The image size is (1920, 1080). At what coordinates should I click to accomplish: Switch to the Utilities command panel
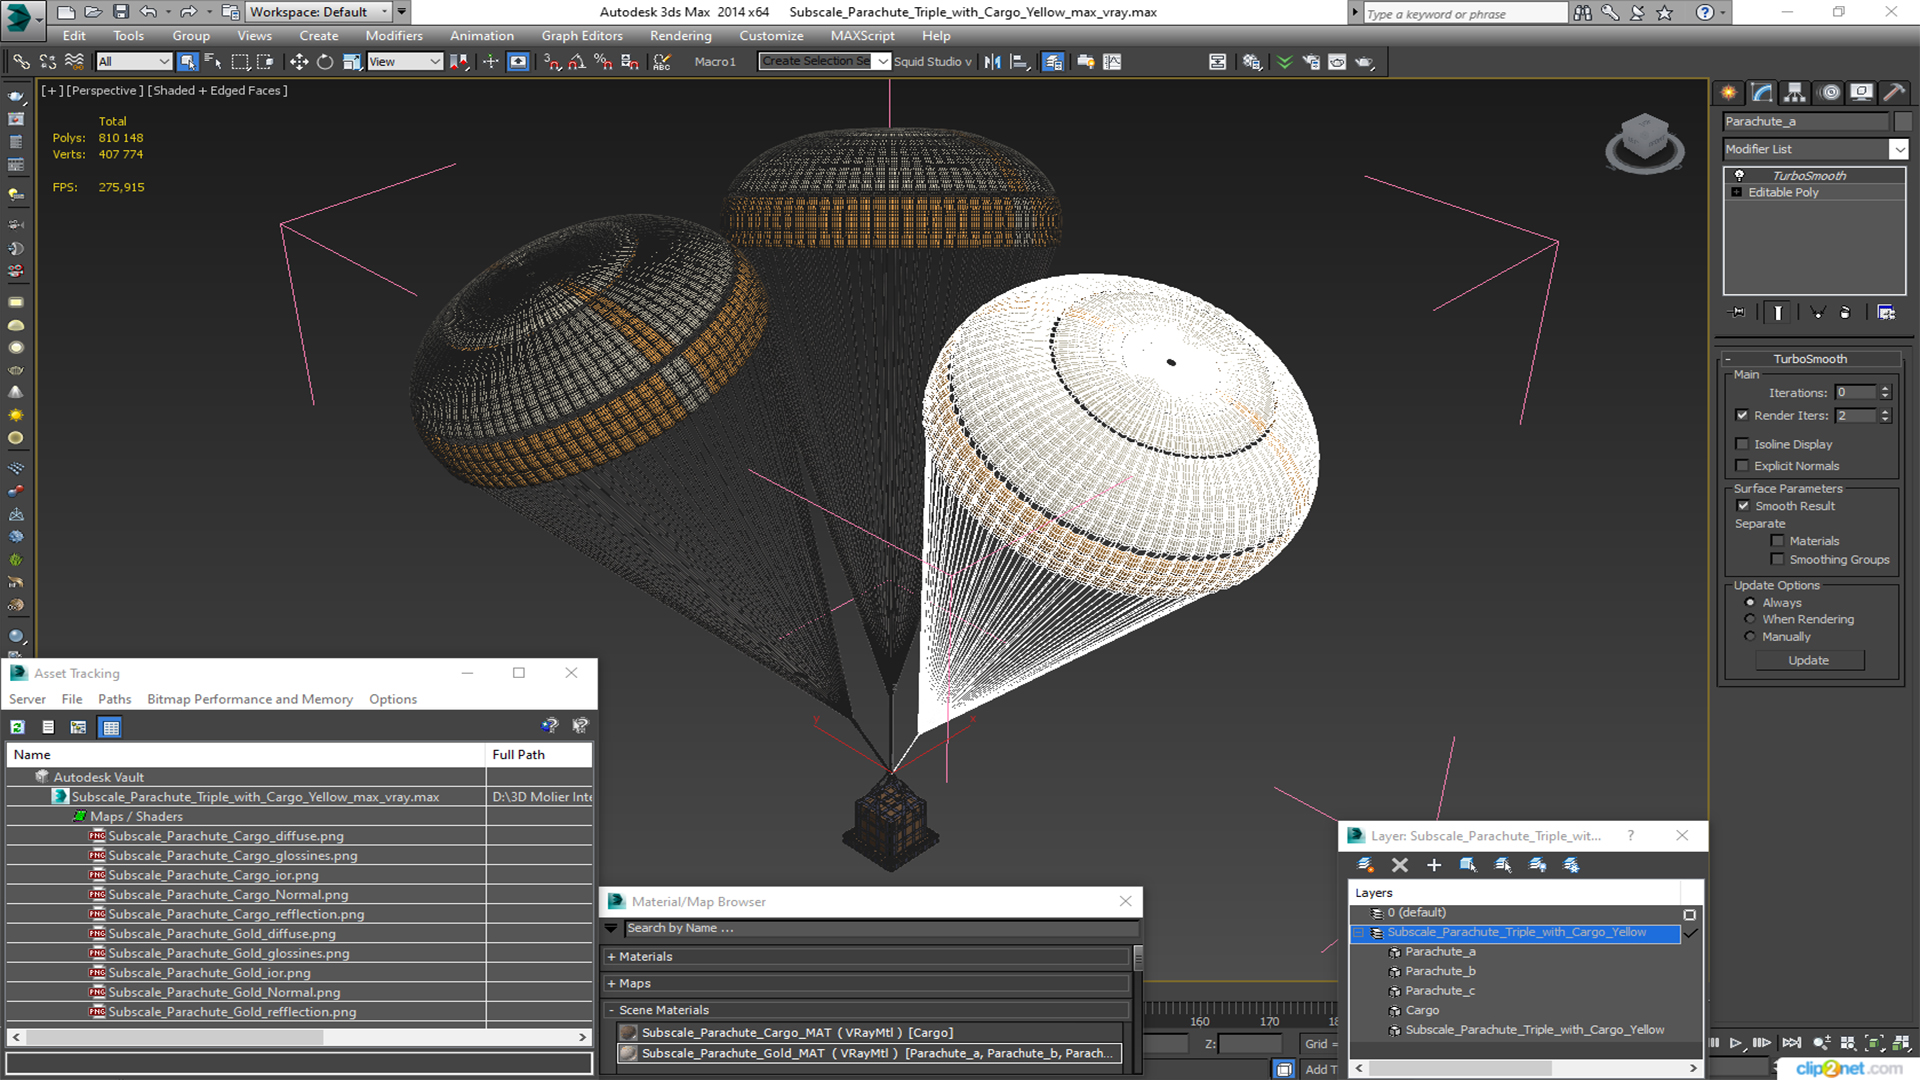click(x=1894, y=93)
